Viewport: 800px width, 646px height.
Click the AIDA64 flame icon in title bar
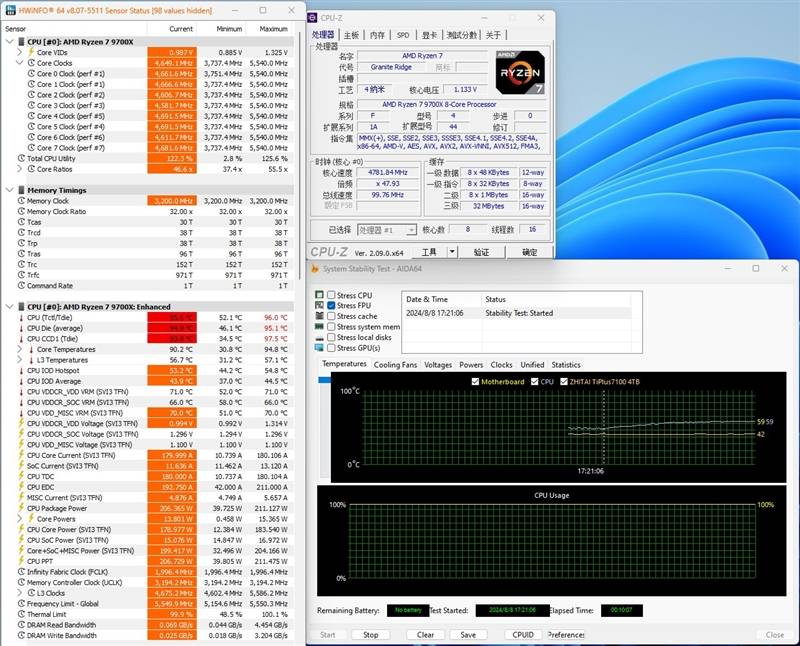(315, 268)
